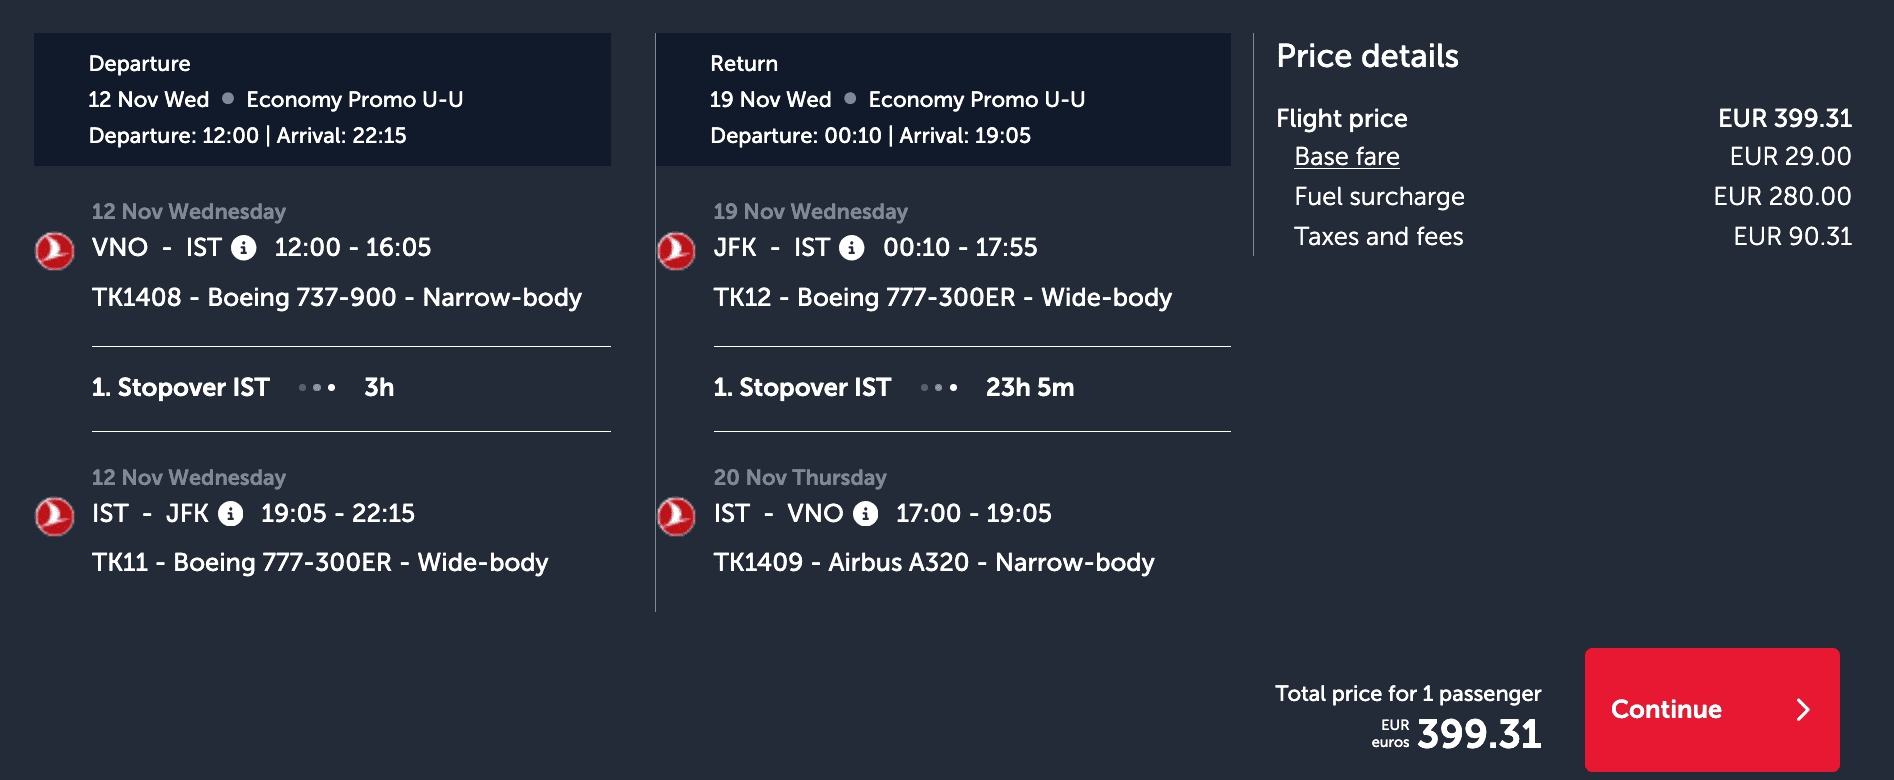
Task: Click info icon next to JFK - IST
Action: tap(852, 248)
